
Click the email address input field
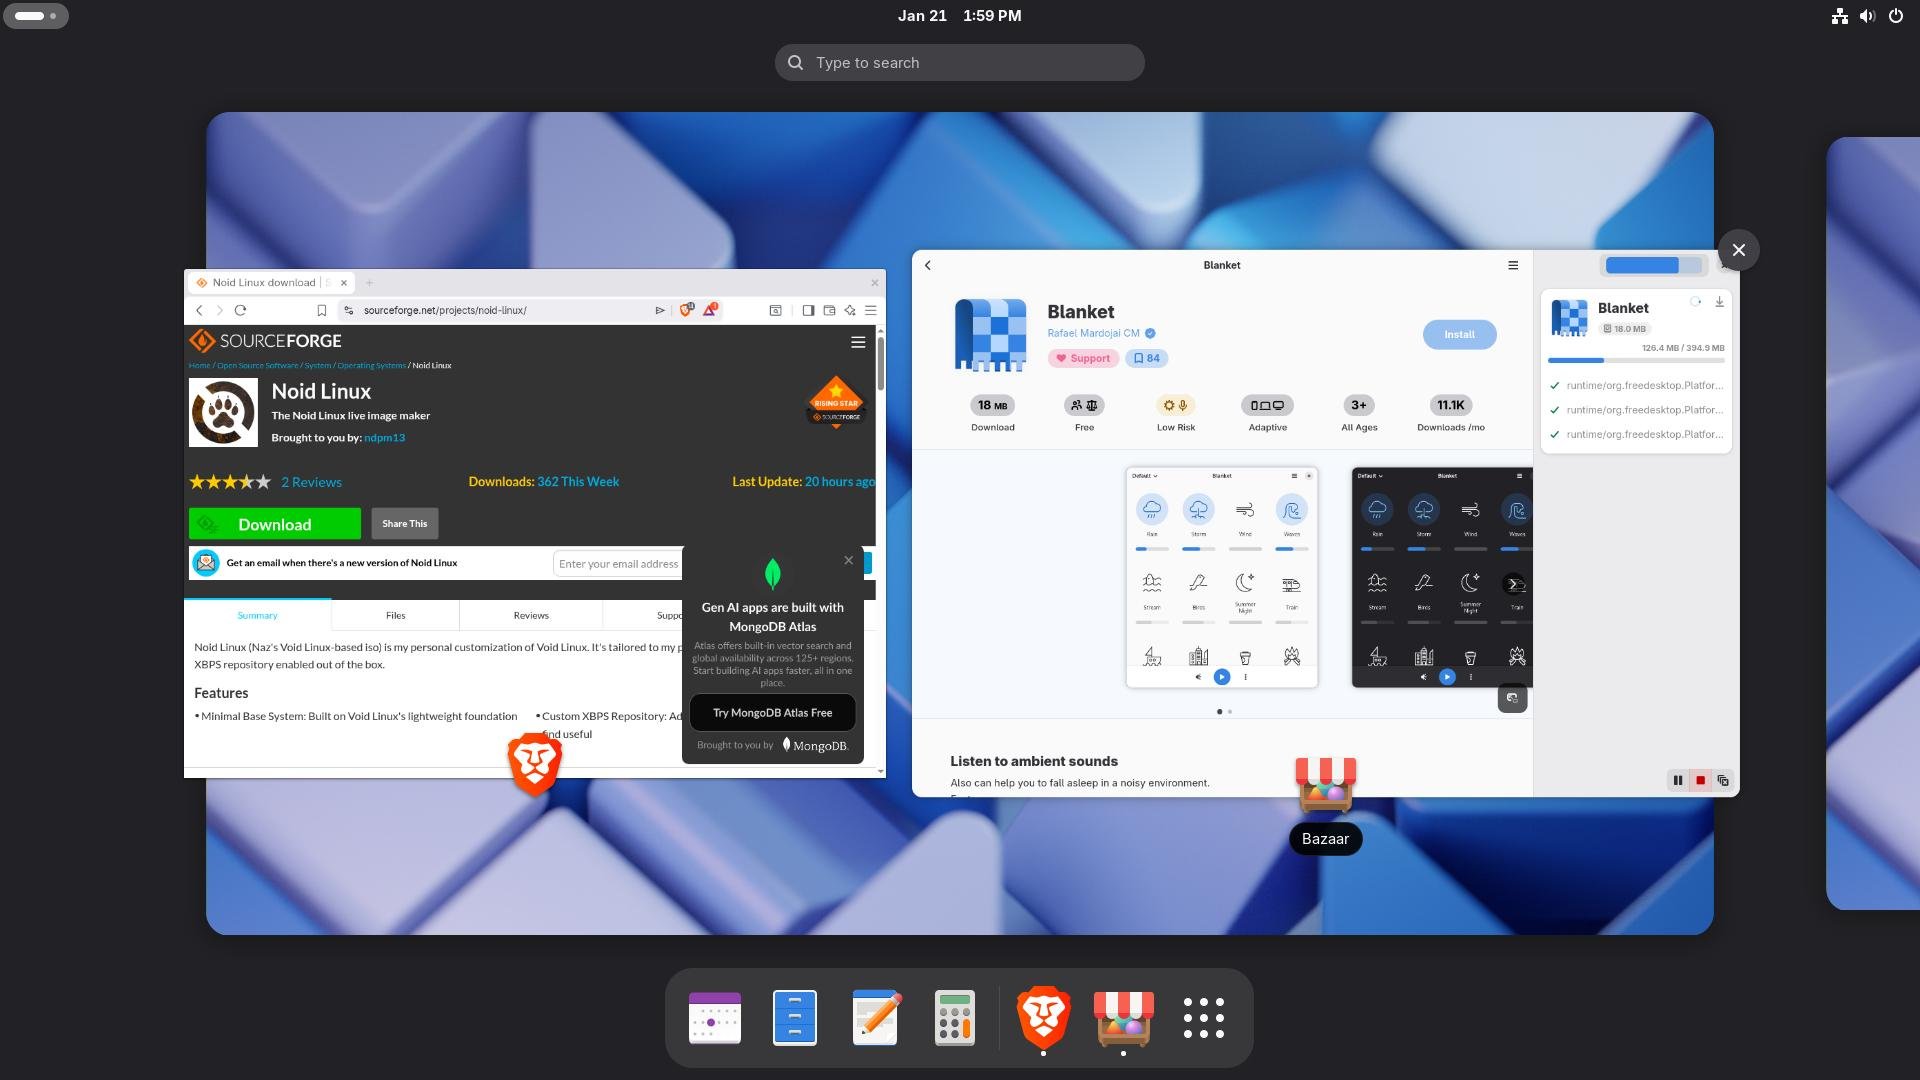pos(618,564)
